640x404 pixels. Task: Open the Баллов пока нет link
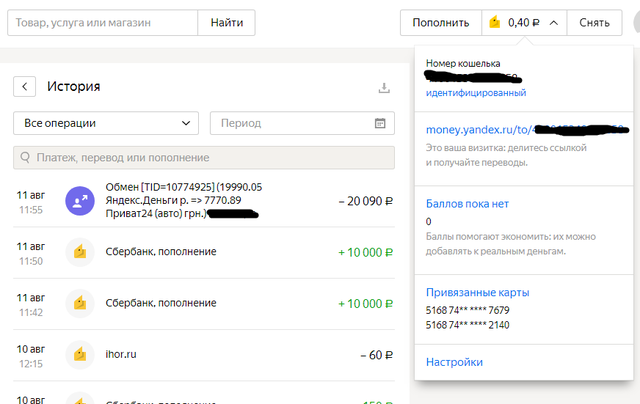tap(467, 204)
